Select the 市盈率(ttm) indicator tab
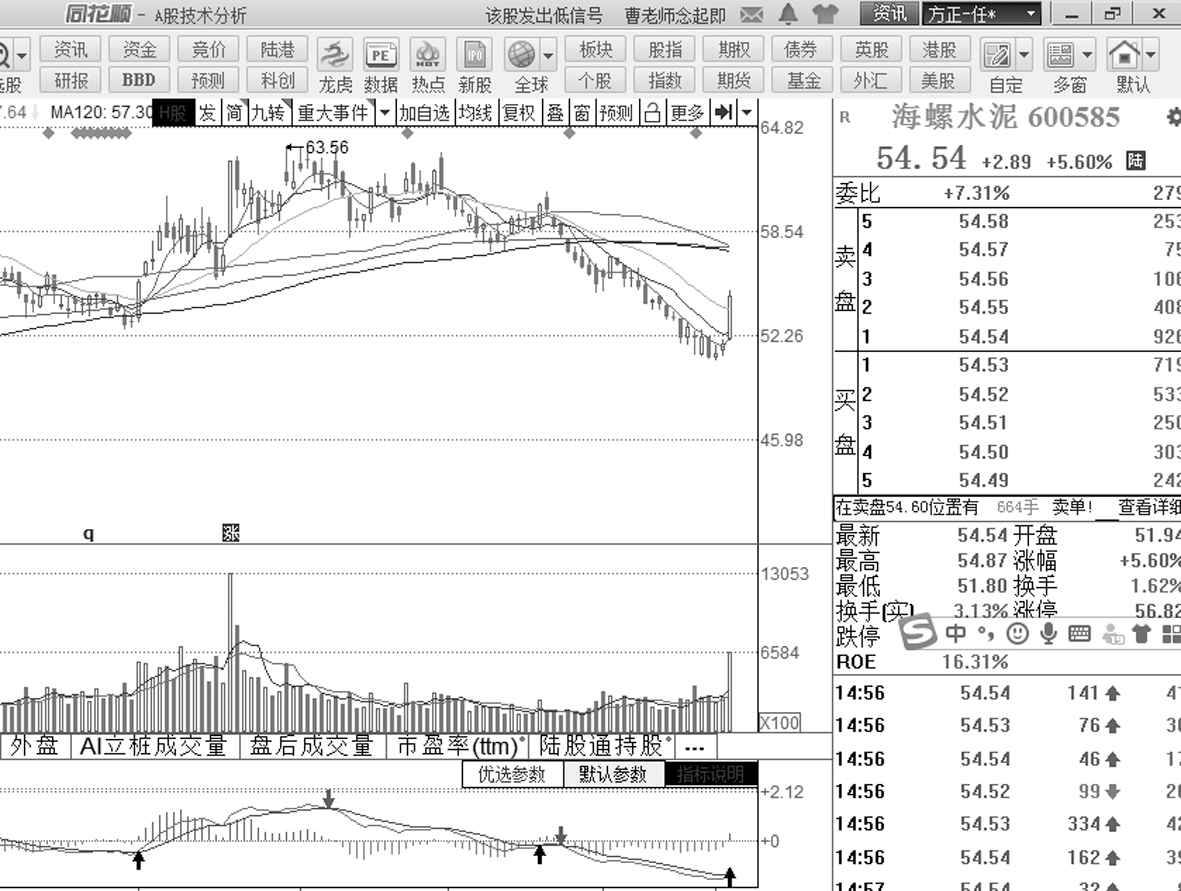The width and height of the screenshot is (1181, 891). coord(459,746)
